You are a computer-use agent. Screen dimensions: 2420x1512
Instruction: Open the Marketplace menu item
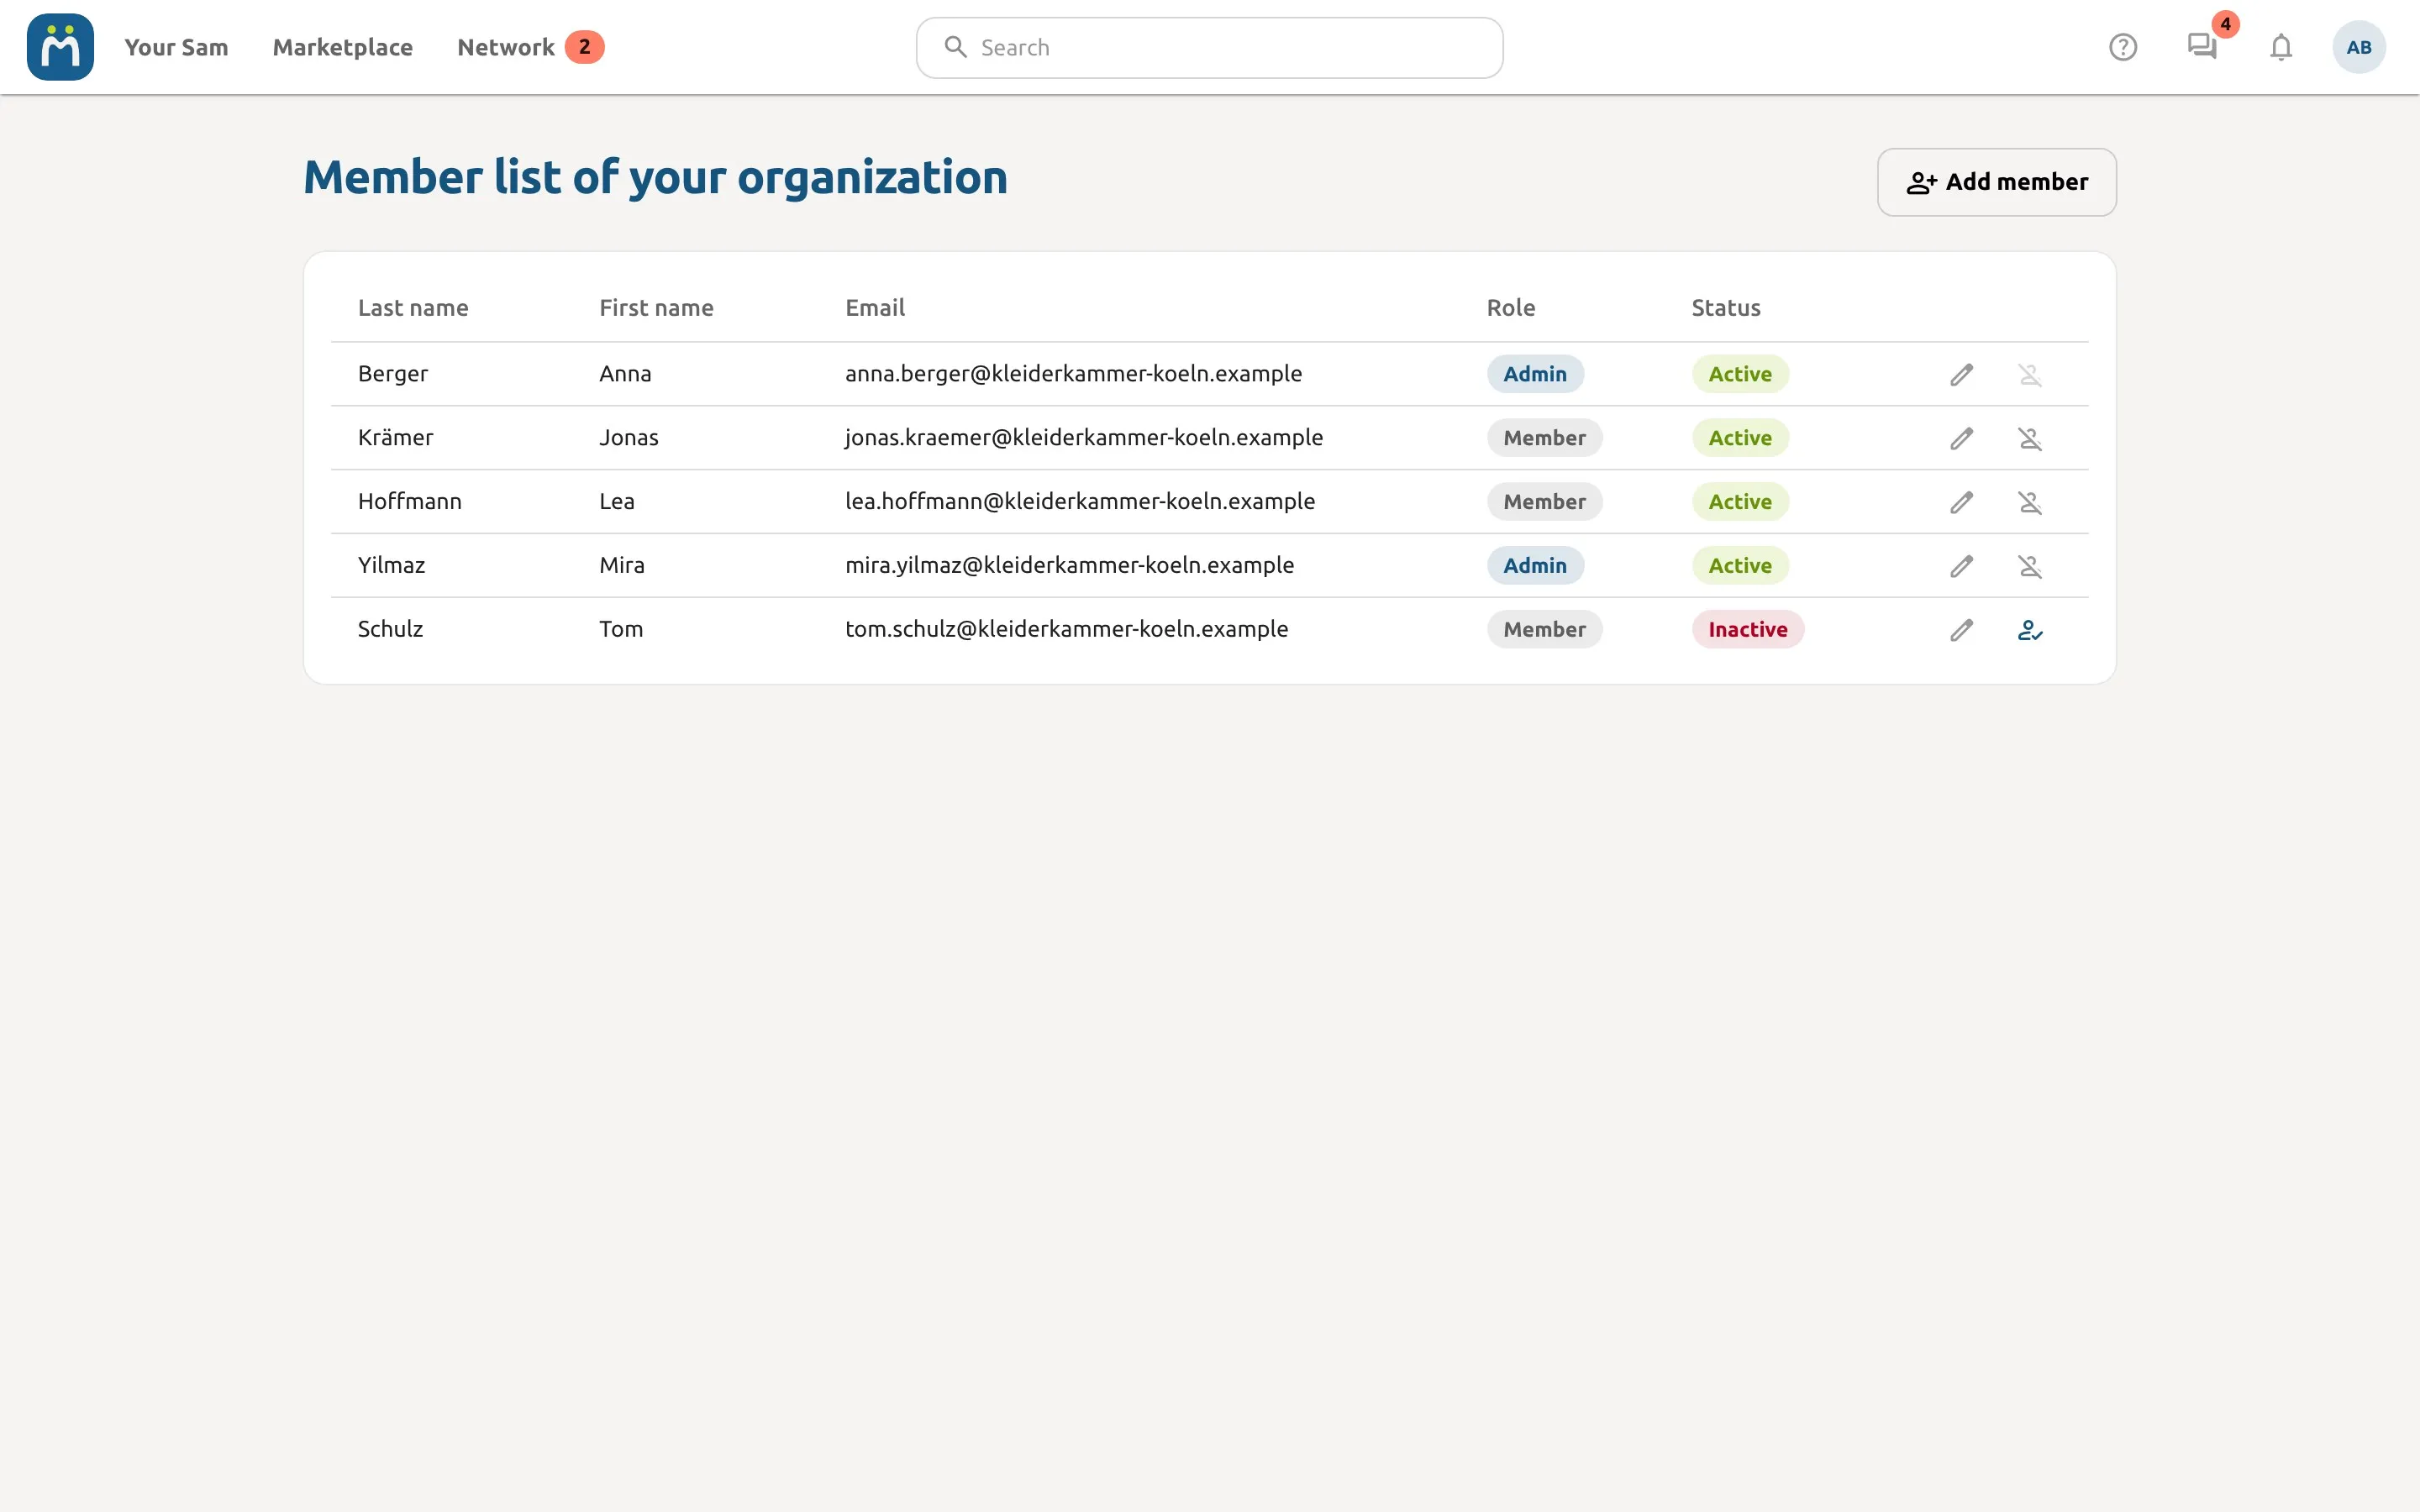coord(343,47)
